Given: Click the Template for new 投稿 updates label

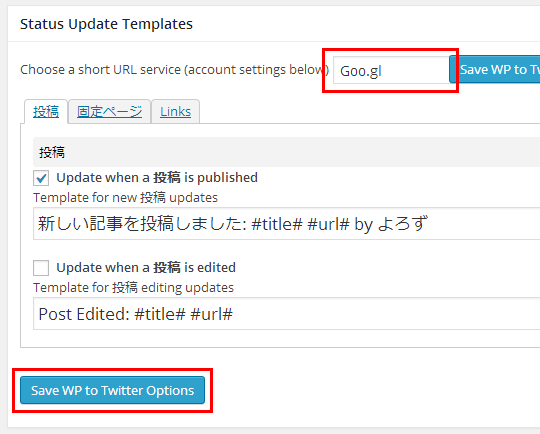Looking at the screenshot, I should [x=125, y=198].
